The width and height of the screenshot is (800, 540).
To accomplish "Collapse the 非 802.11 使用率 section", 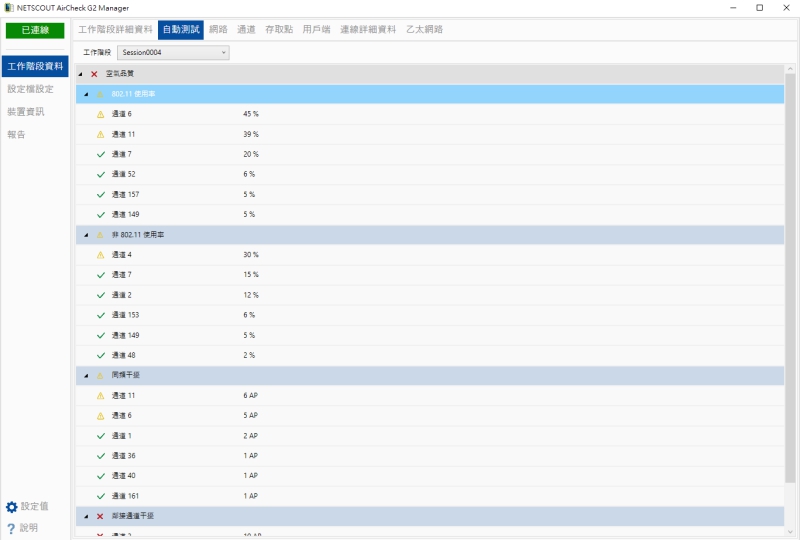I will pos(86,235).
